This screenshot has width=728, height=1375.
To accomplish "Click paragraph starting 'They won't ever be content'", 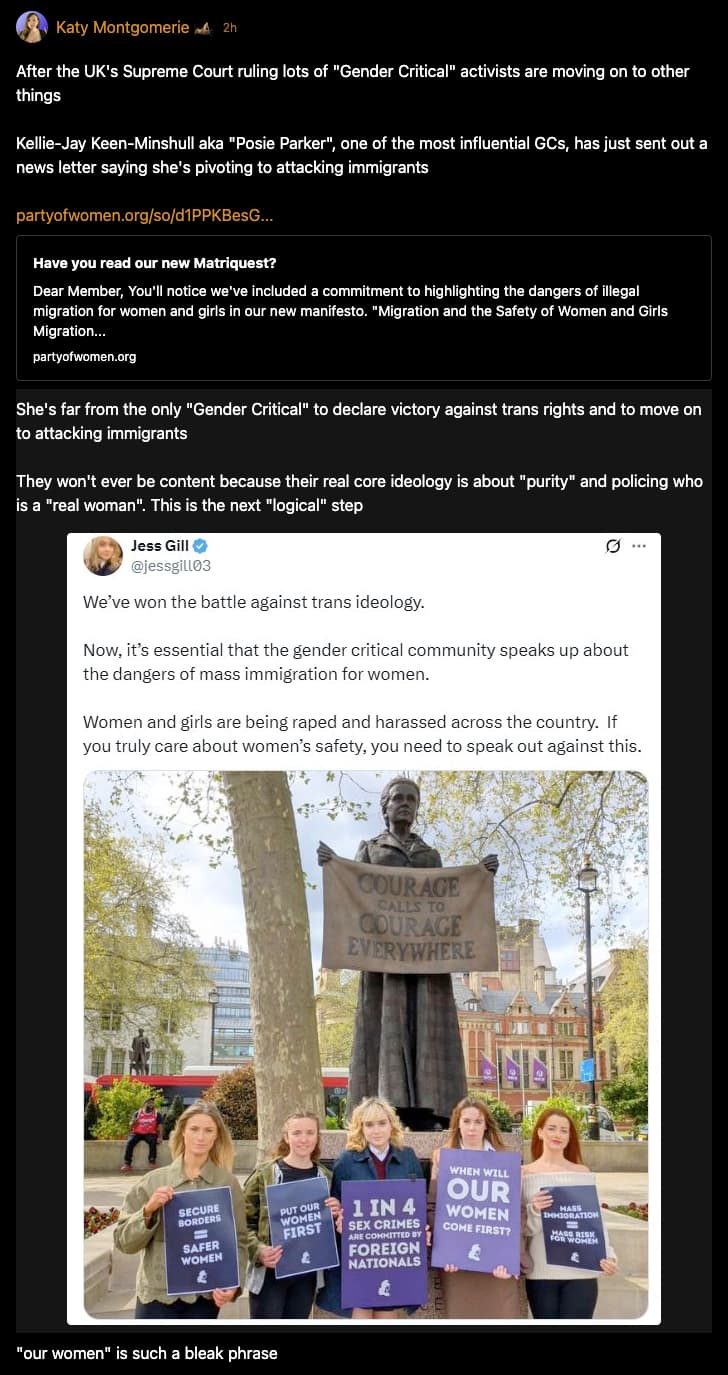I will pyautogui.click(x=360, y=493).
